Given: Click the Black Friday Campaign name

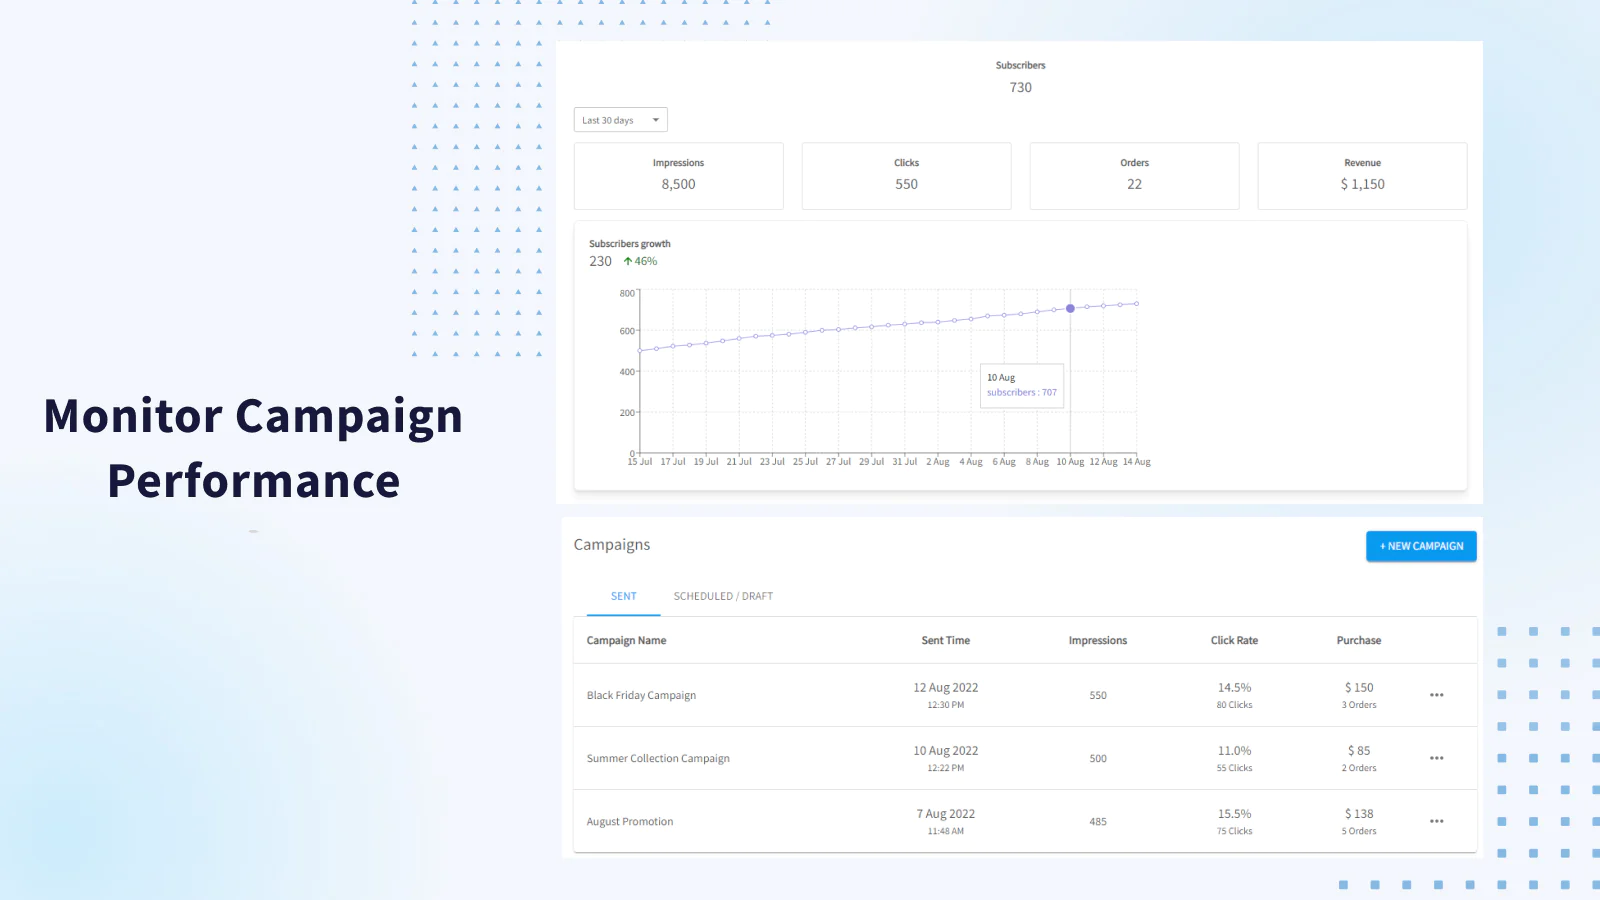Looking at the screenshot, I should tap(641, 695).
